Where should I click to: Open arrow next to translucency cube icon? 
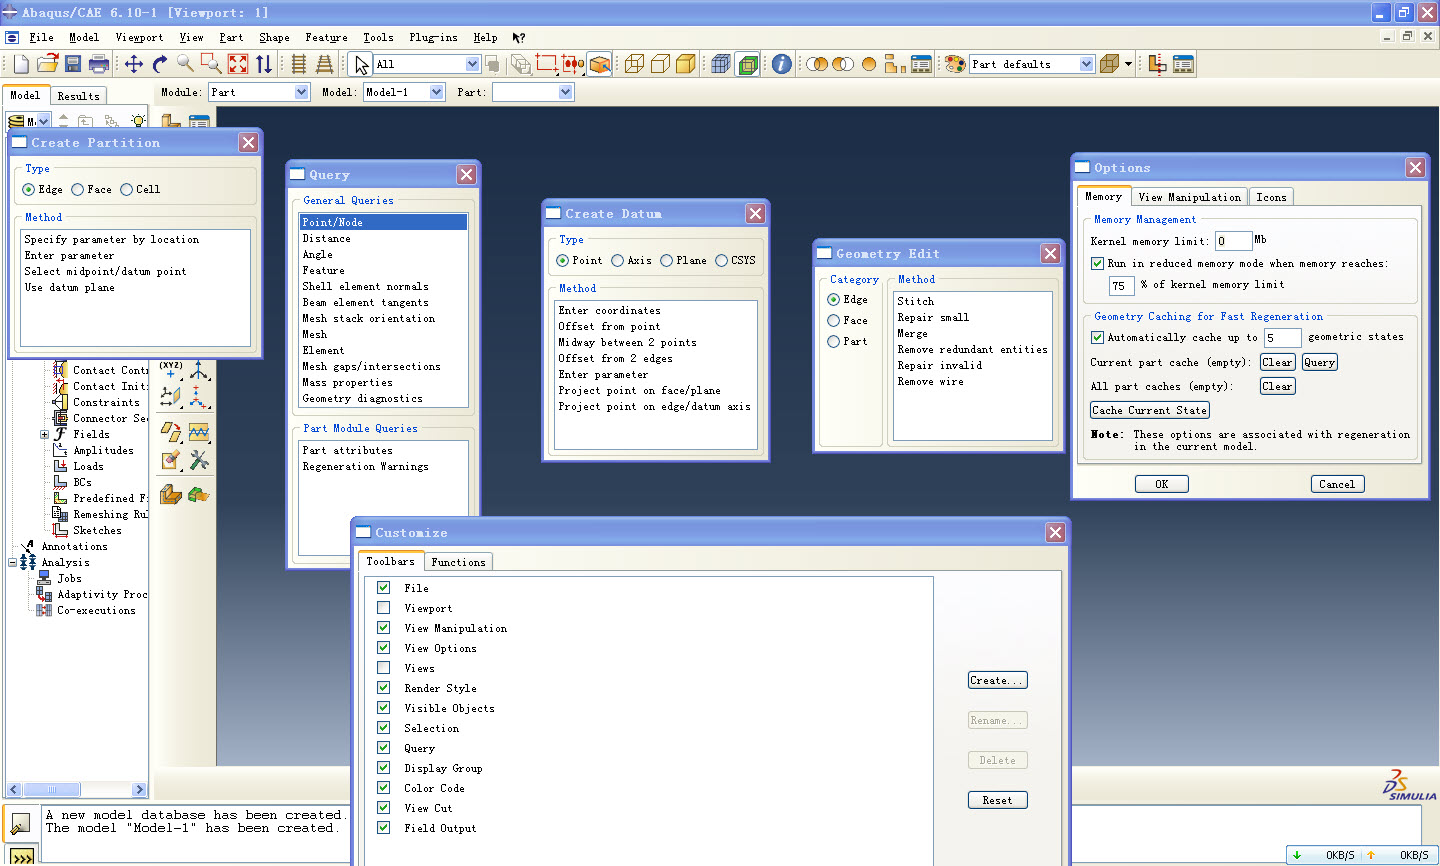1128,64
